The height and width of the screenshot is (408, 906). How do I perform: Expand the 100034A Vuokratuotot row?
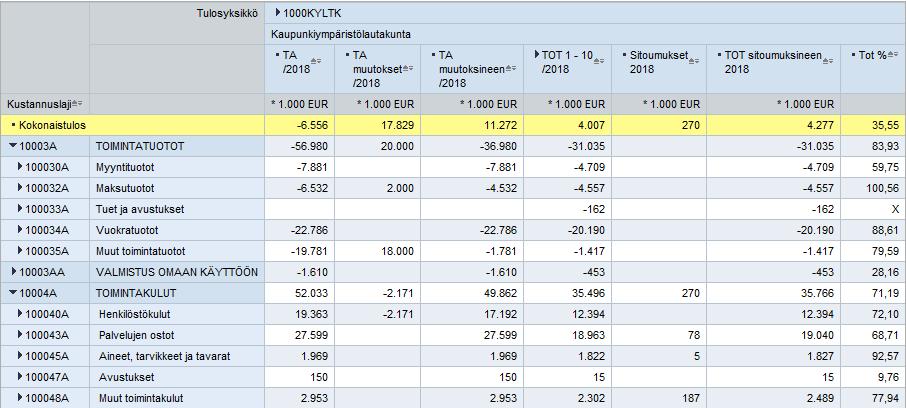[x=20, y=230]
